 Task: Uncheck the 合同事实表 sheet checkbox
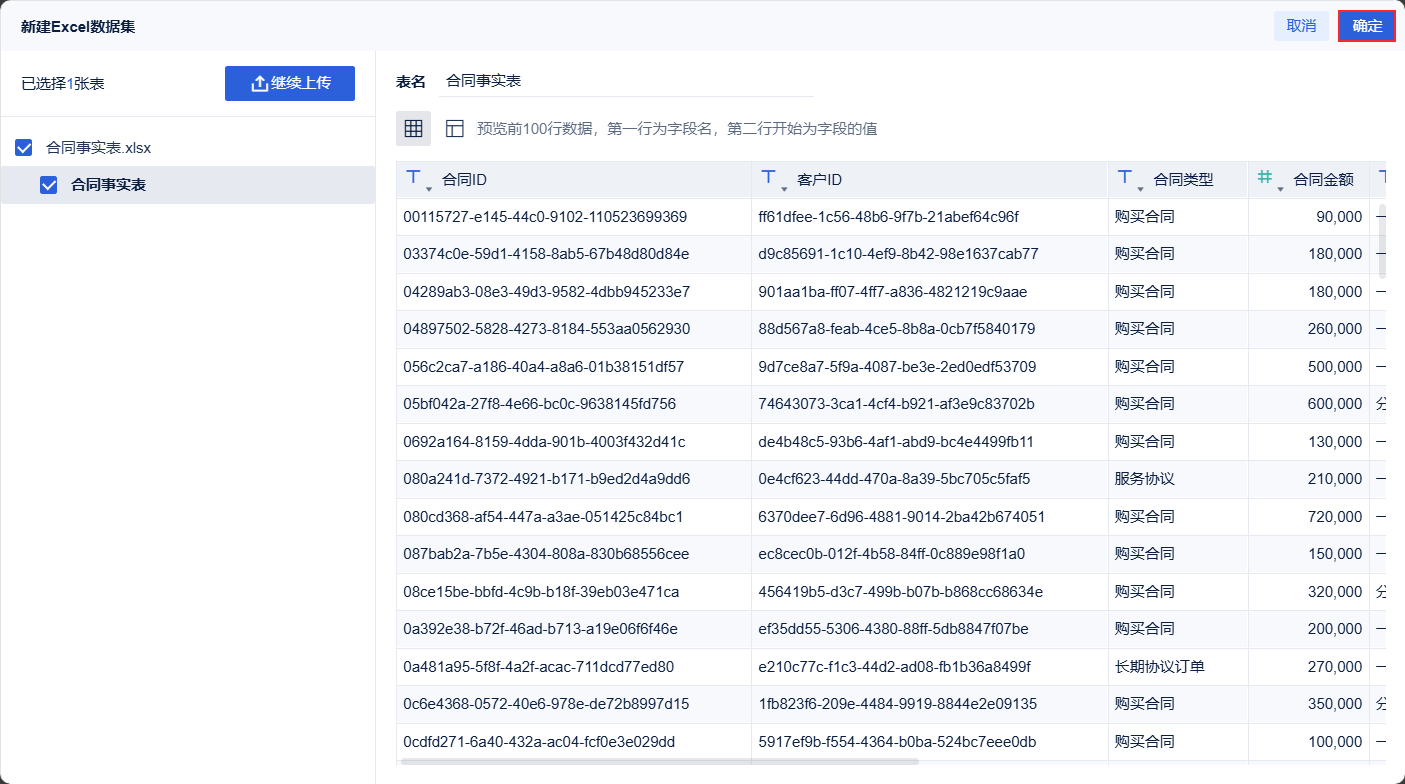(x=48, y=185)
